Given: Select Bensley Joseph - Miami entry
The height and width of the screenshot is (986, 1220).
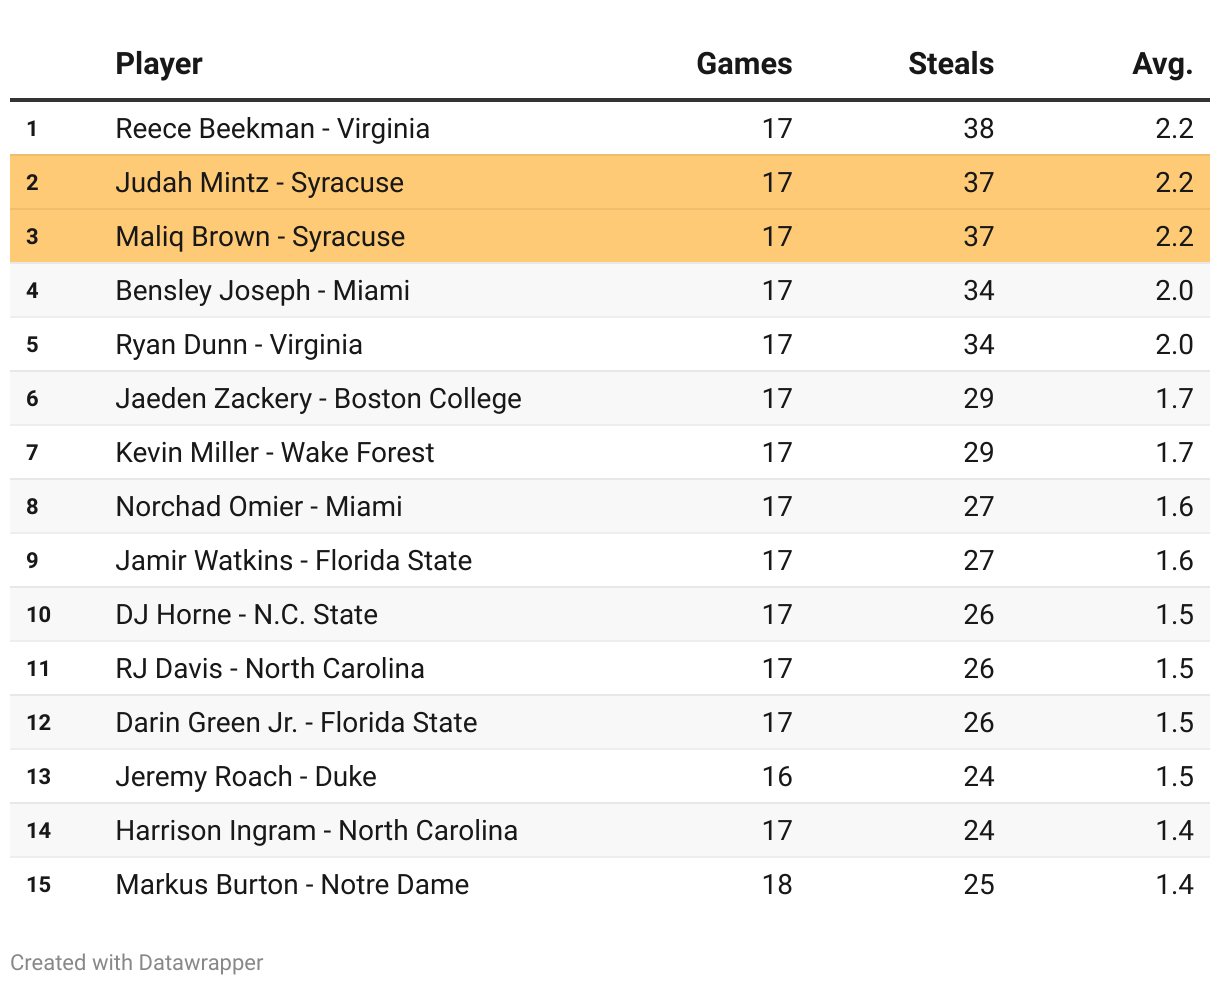Looking at the screenshot, I should pos(263,290).
